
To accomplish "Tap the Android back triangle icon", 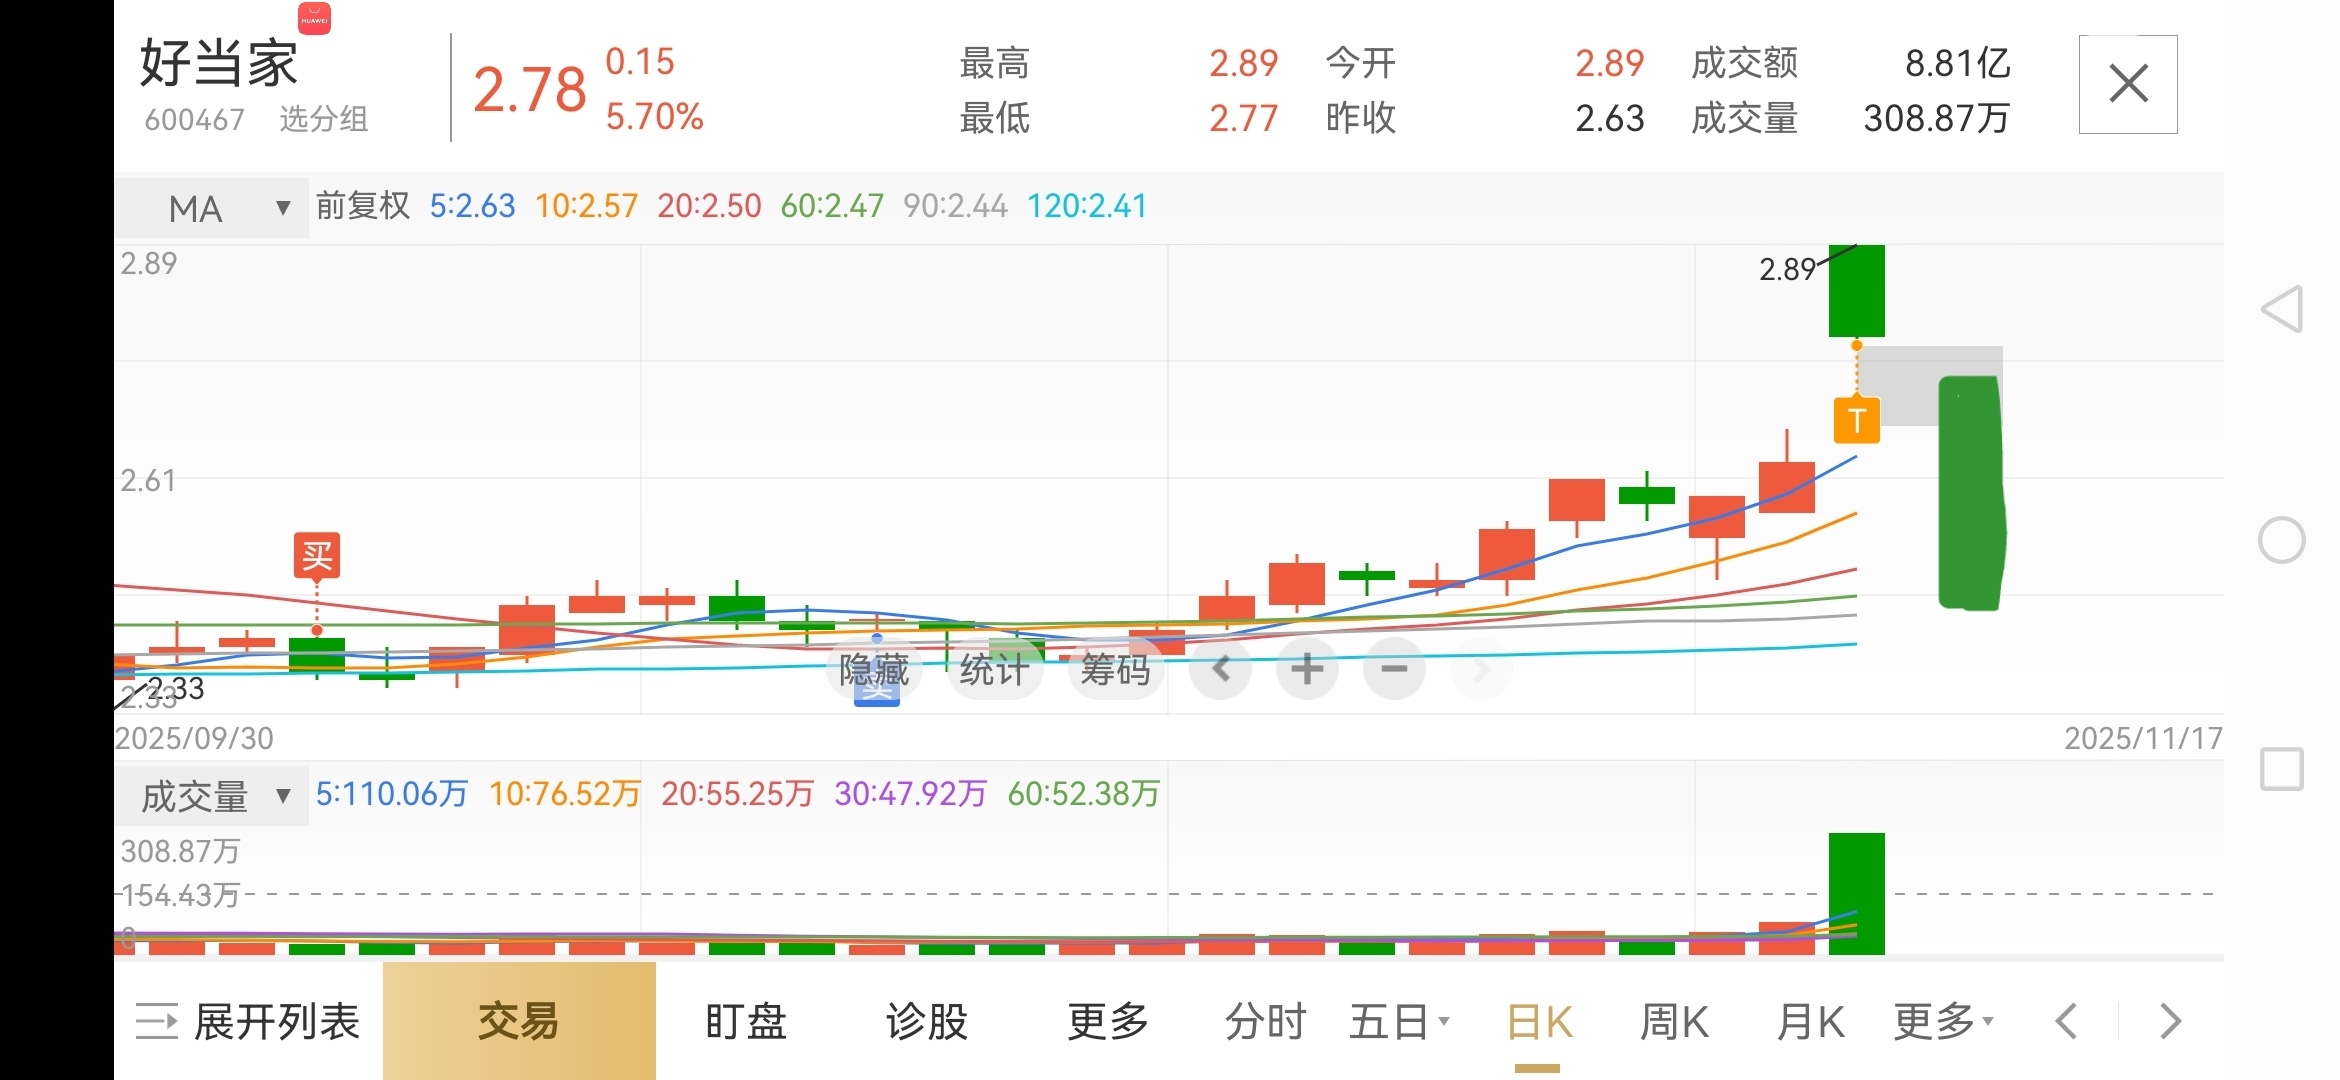I will pyautogui.click(x=2282, y=309).
